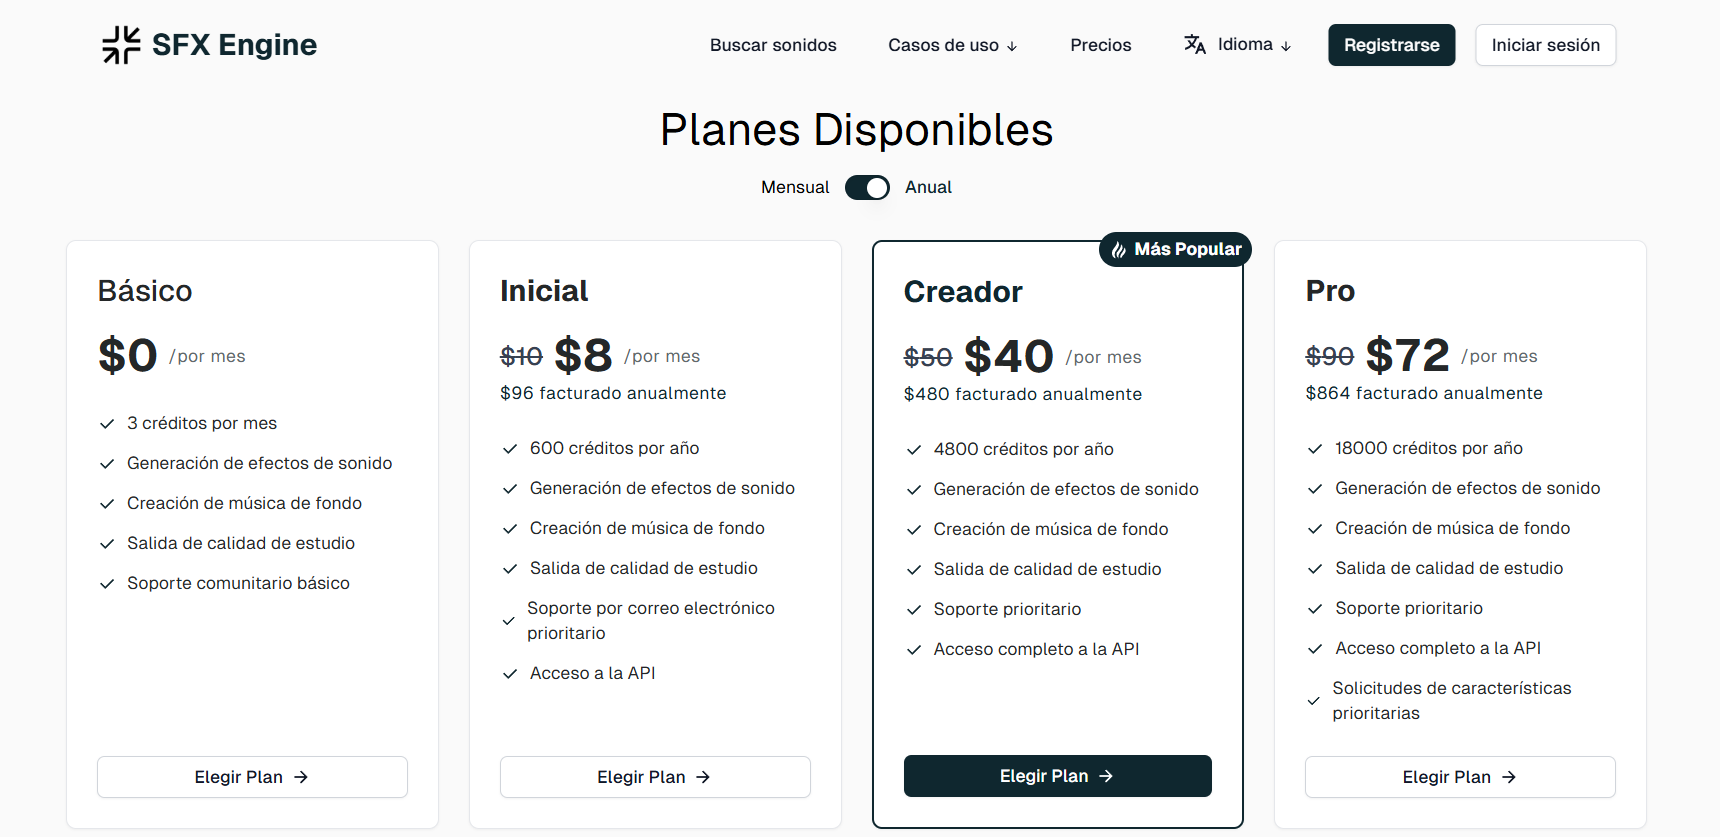
Task: Open Buscar sonidos in navigation
Action: point(773,45)
